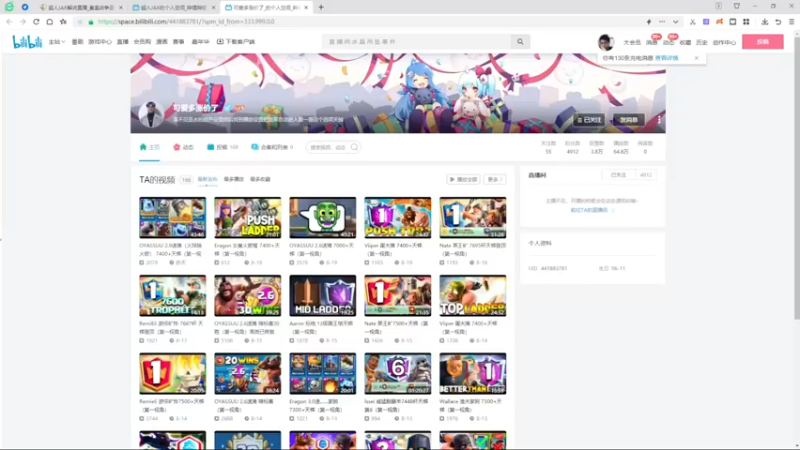Open the browser hamburger menu
The height and width of the screenshot is (450, 800).
click(x=791, y=22)
